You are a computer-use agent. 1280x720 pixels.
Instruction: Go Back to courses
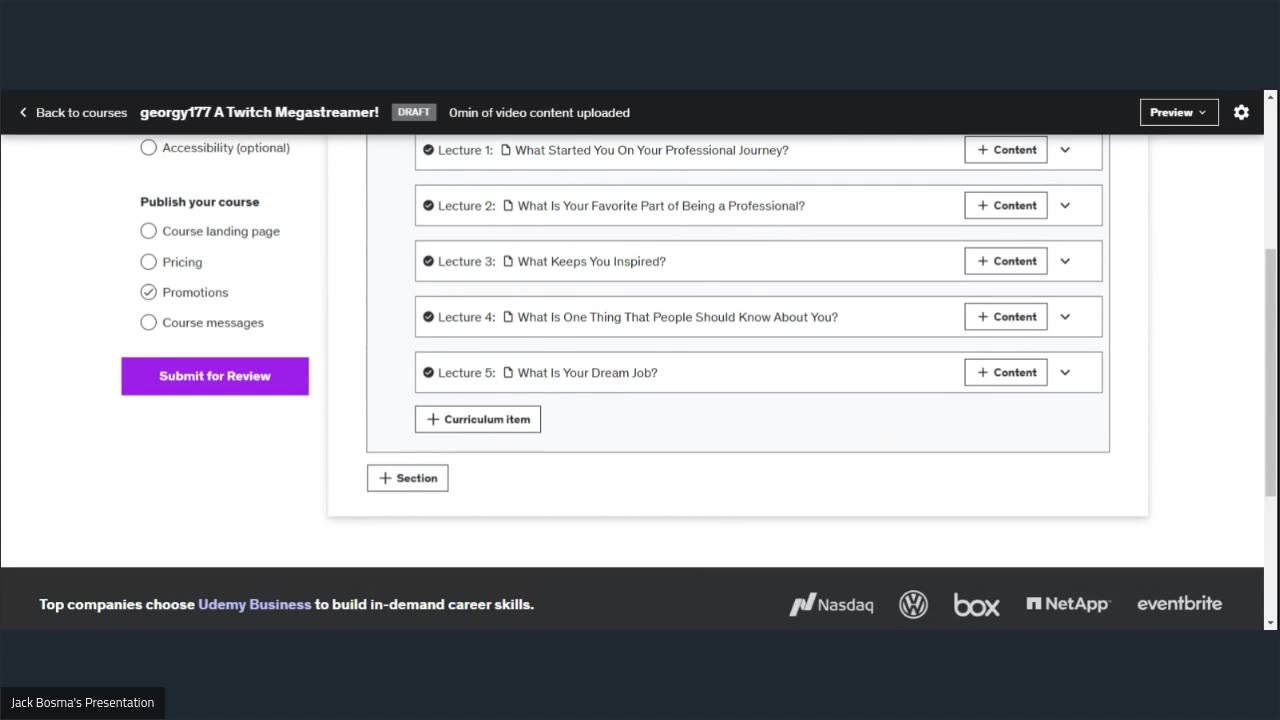81,113
